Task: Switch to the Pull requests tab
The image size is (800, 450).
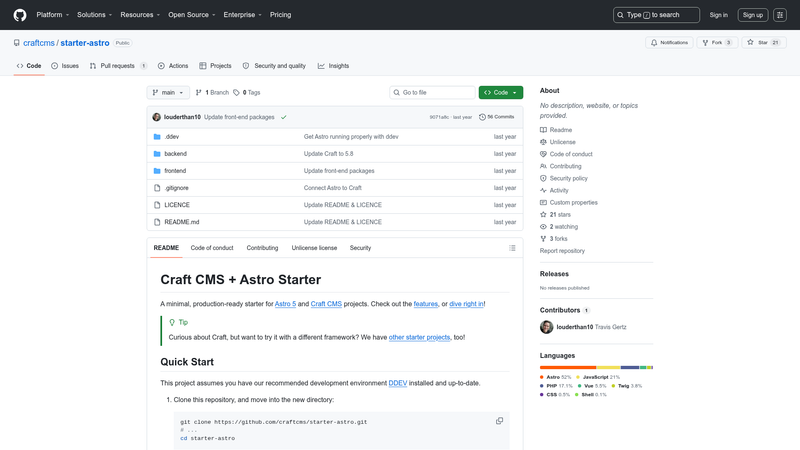Action: [118, 66]
